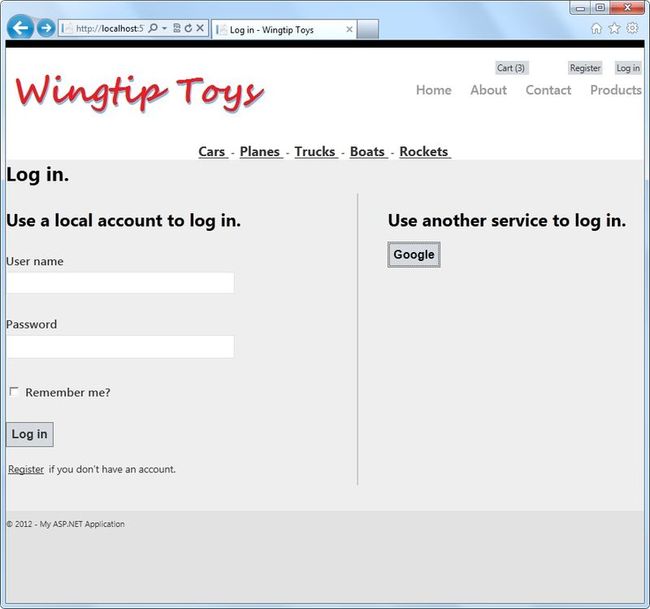Click the Register link in header
This screenshot has width=650, height=609.
pyautogui.click(x=585, y=68)
